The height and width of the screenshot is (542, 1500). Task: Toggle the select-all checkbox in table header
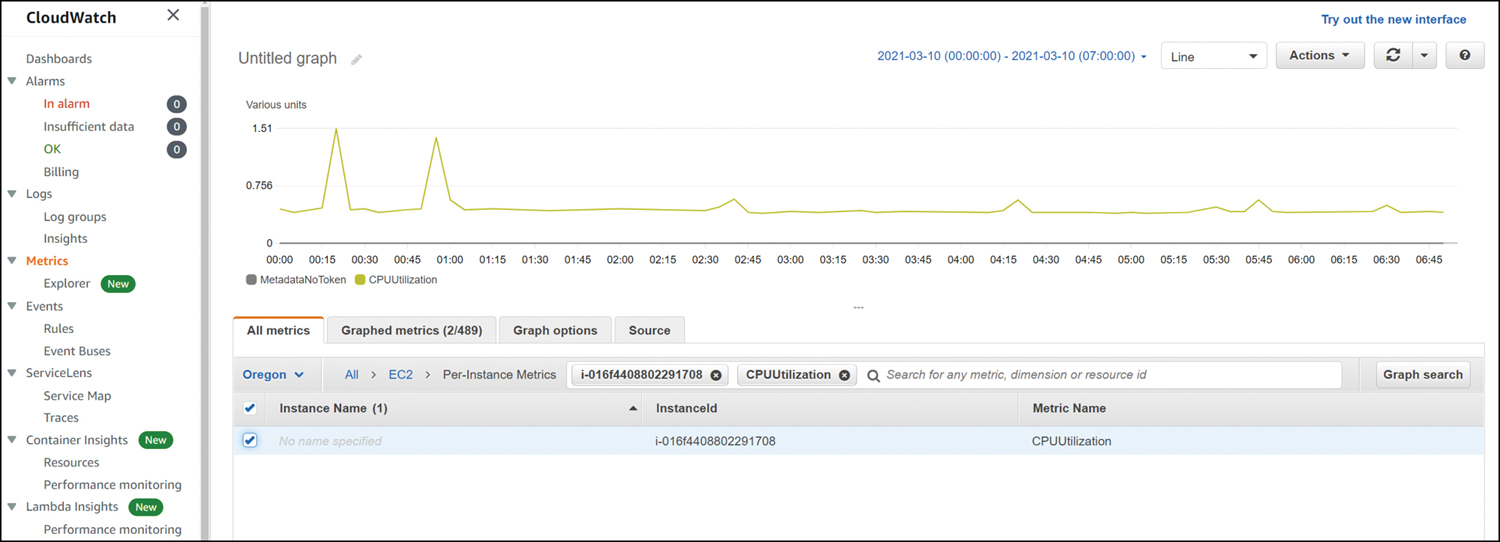tap(250, 408)
